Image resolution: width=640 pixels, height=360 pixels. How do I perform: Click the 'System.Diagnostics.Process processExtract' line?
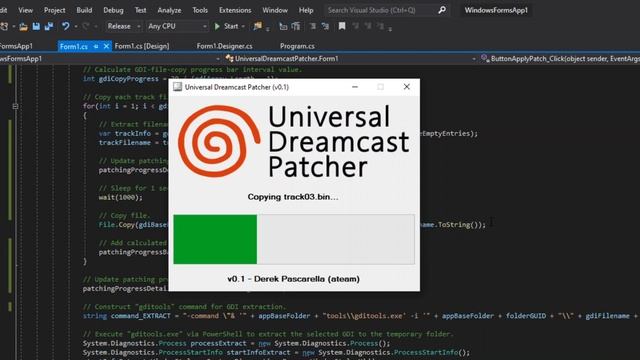[236, 343]
